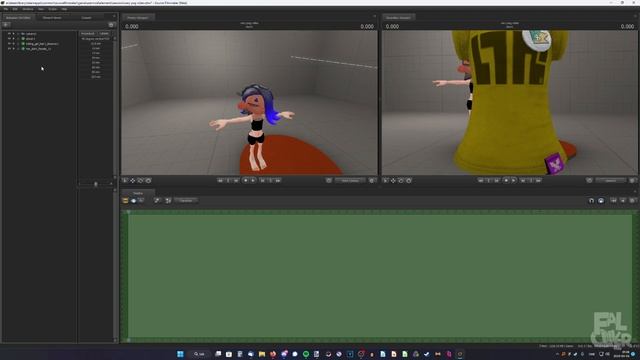
Task: Switch to the Element Viewer tab
Action: (52, 18)
